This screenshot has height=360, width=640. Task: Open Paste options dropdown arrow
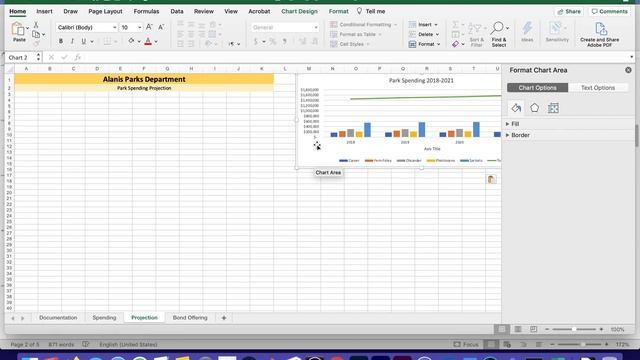27,28
